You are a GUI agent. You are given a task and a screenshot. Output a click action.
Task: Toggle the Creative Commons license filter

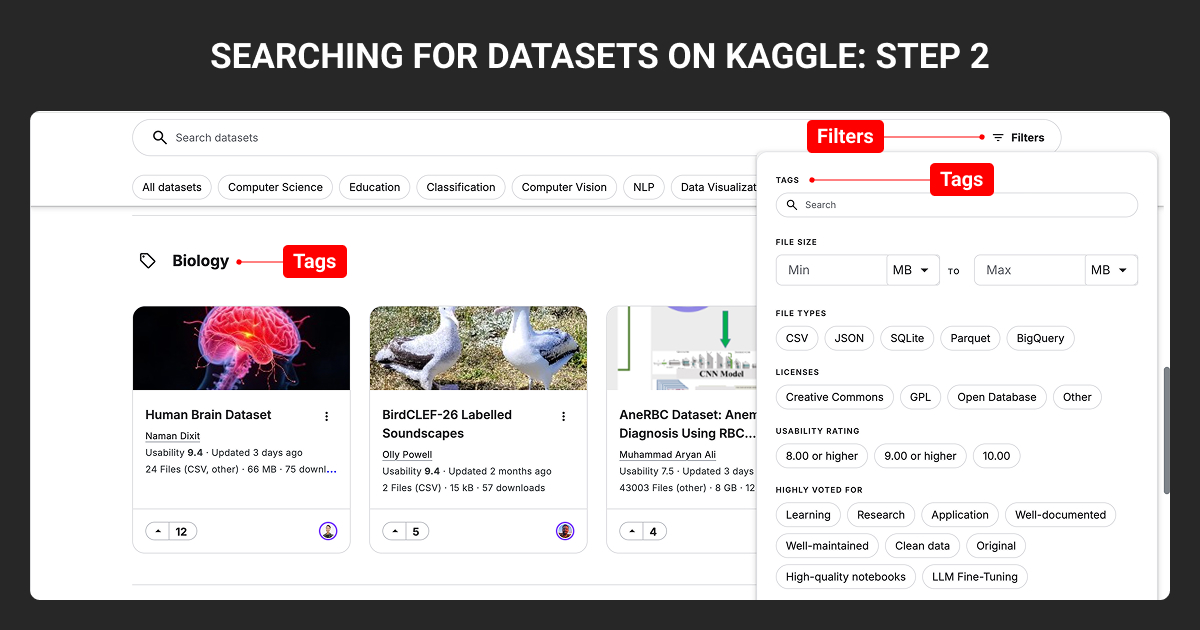(x=834, y=397)
